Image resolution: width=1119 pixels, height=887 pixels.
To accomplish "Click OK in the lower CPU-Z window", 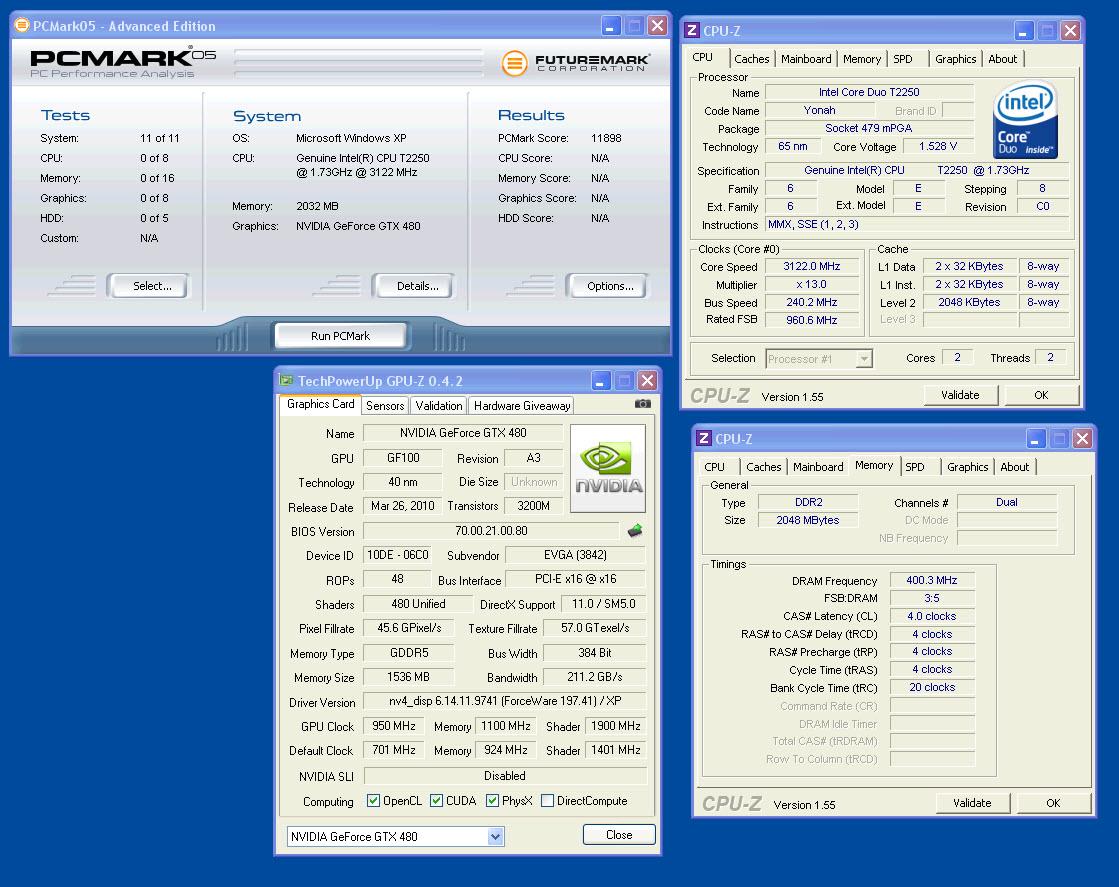I will [x=1053, y=803].
